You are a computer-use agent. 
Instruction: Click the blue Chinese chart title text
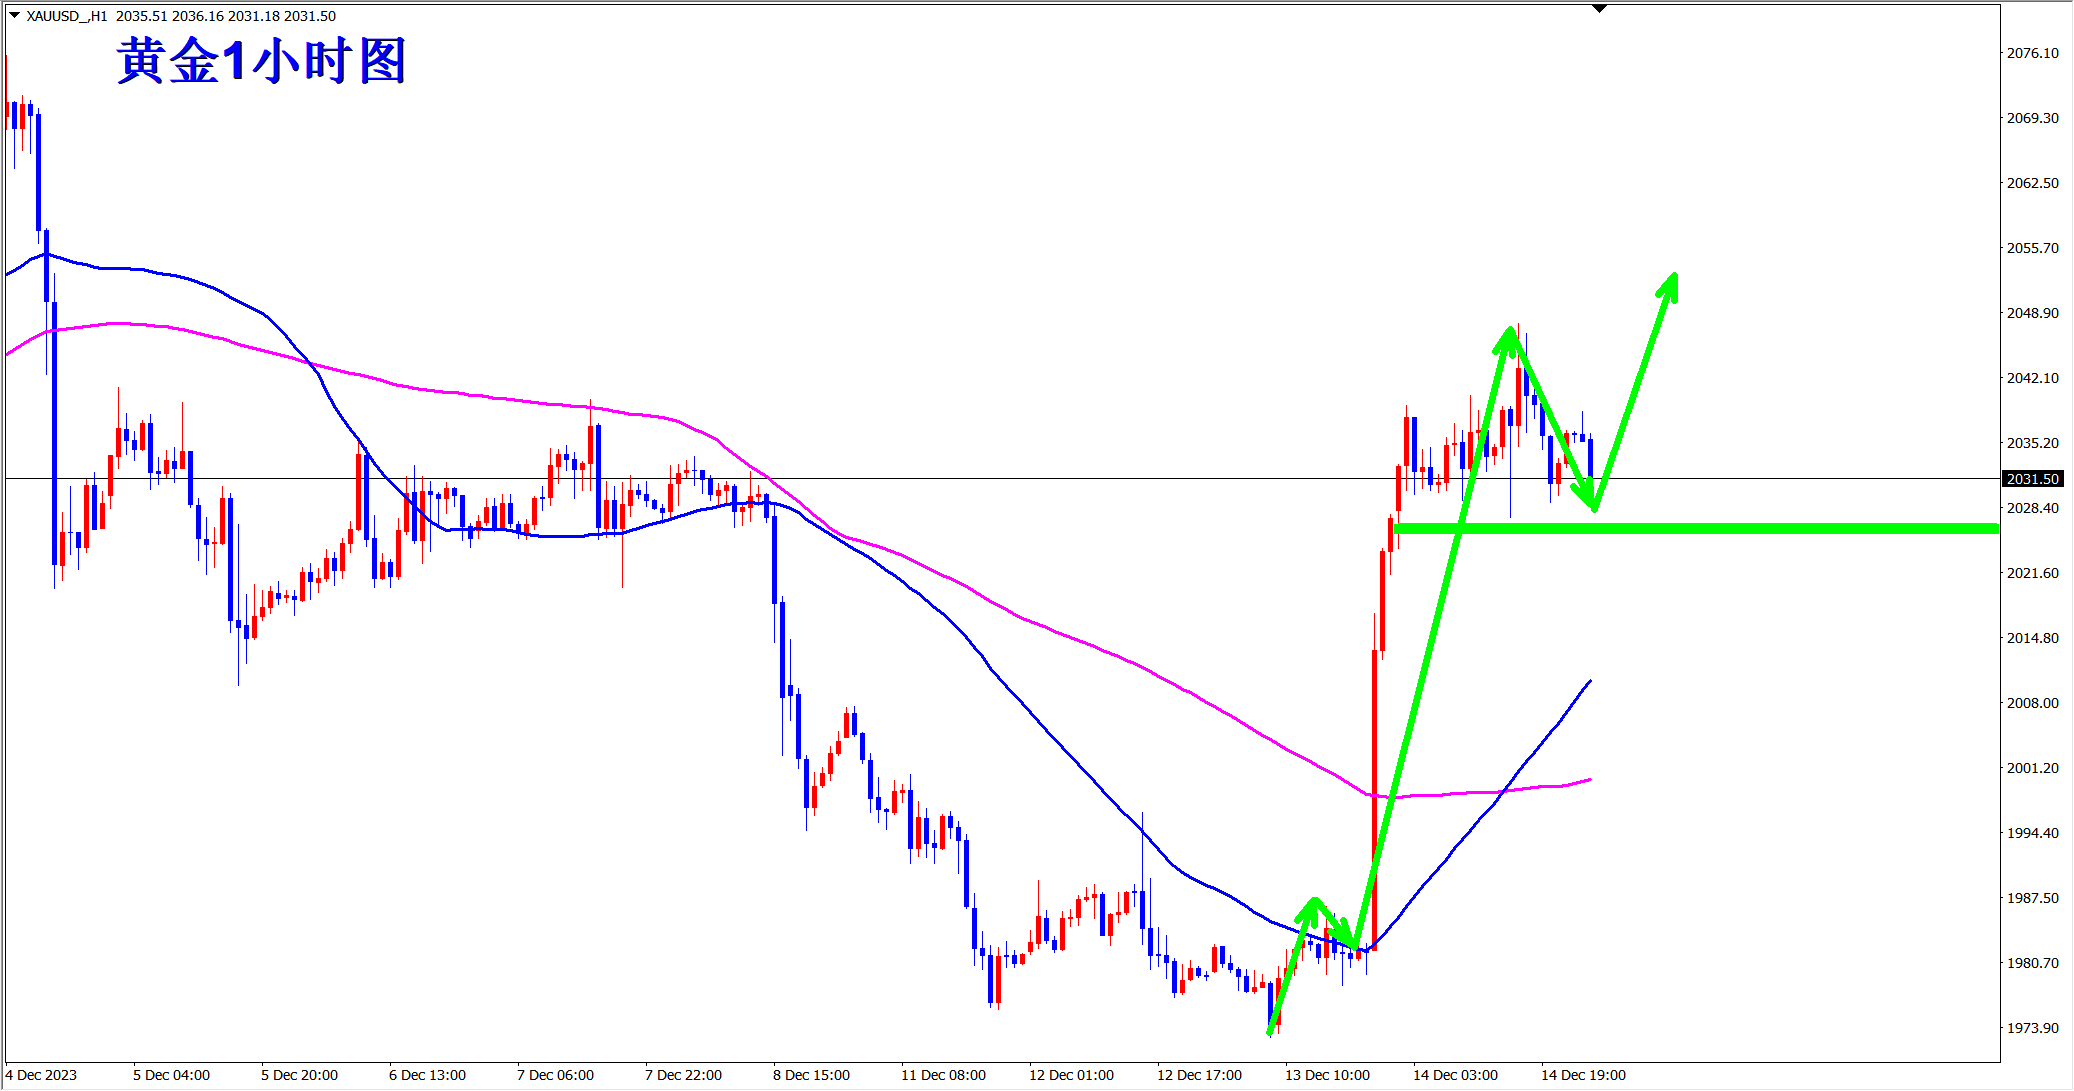coord(262,61)
